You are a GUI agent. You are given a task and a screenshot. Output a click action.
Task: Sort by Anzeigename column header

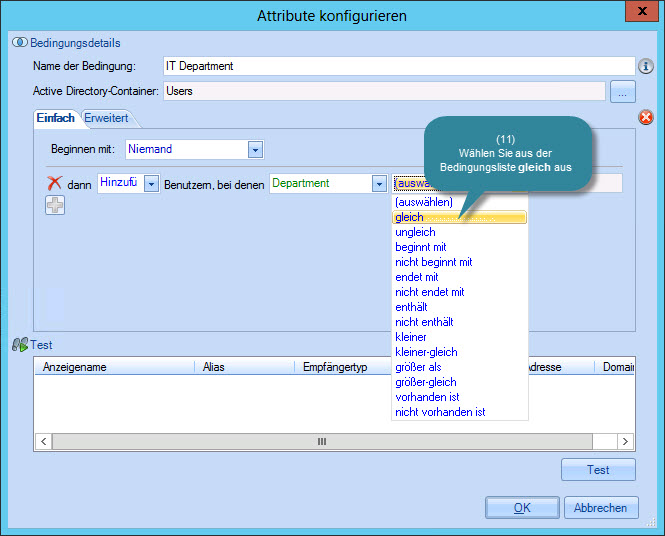(114, 367)
